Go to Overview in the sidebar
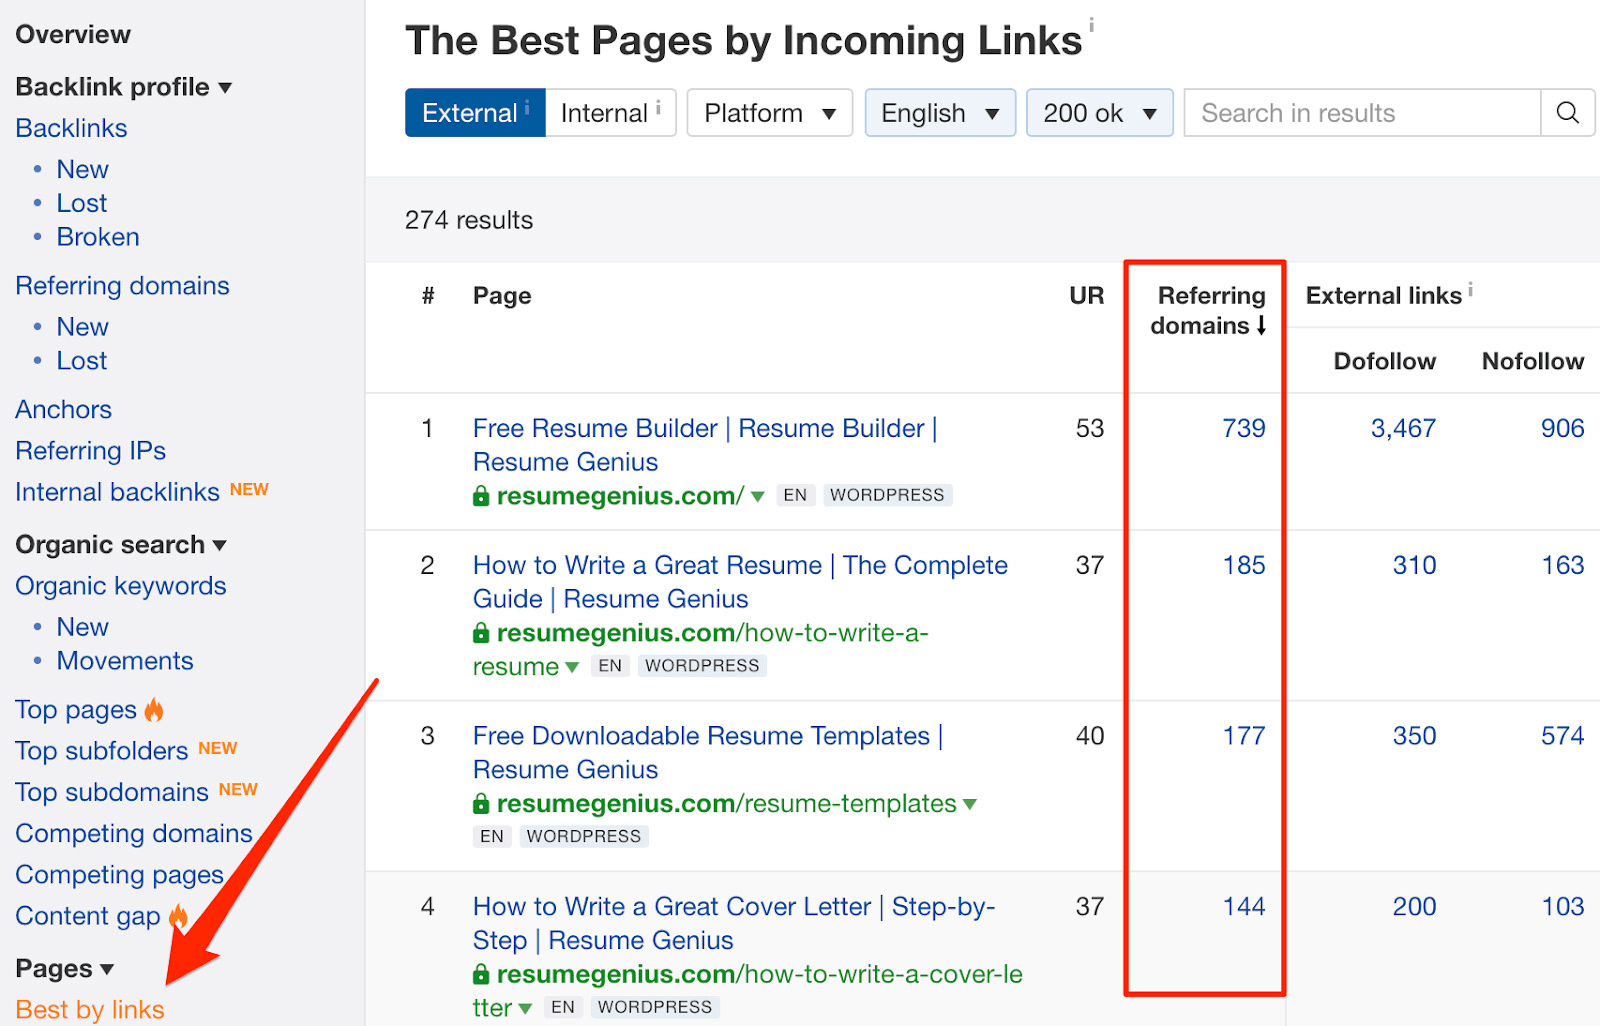This screenshot has width=1600, height=1026. [73, 34]
